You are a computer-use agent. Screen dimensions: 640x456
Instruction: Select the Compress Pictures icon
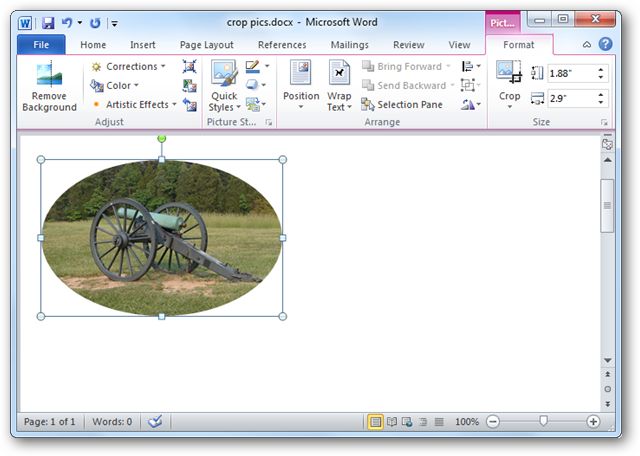(x=189, y=66)
